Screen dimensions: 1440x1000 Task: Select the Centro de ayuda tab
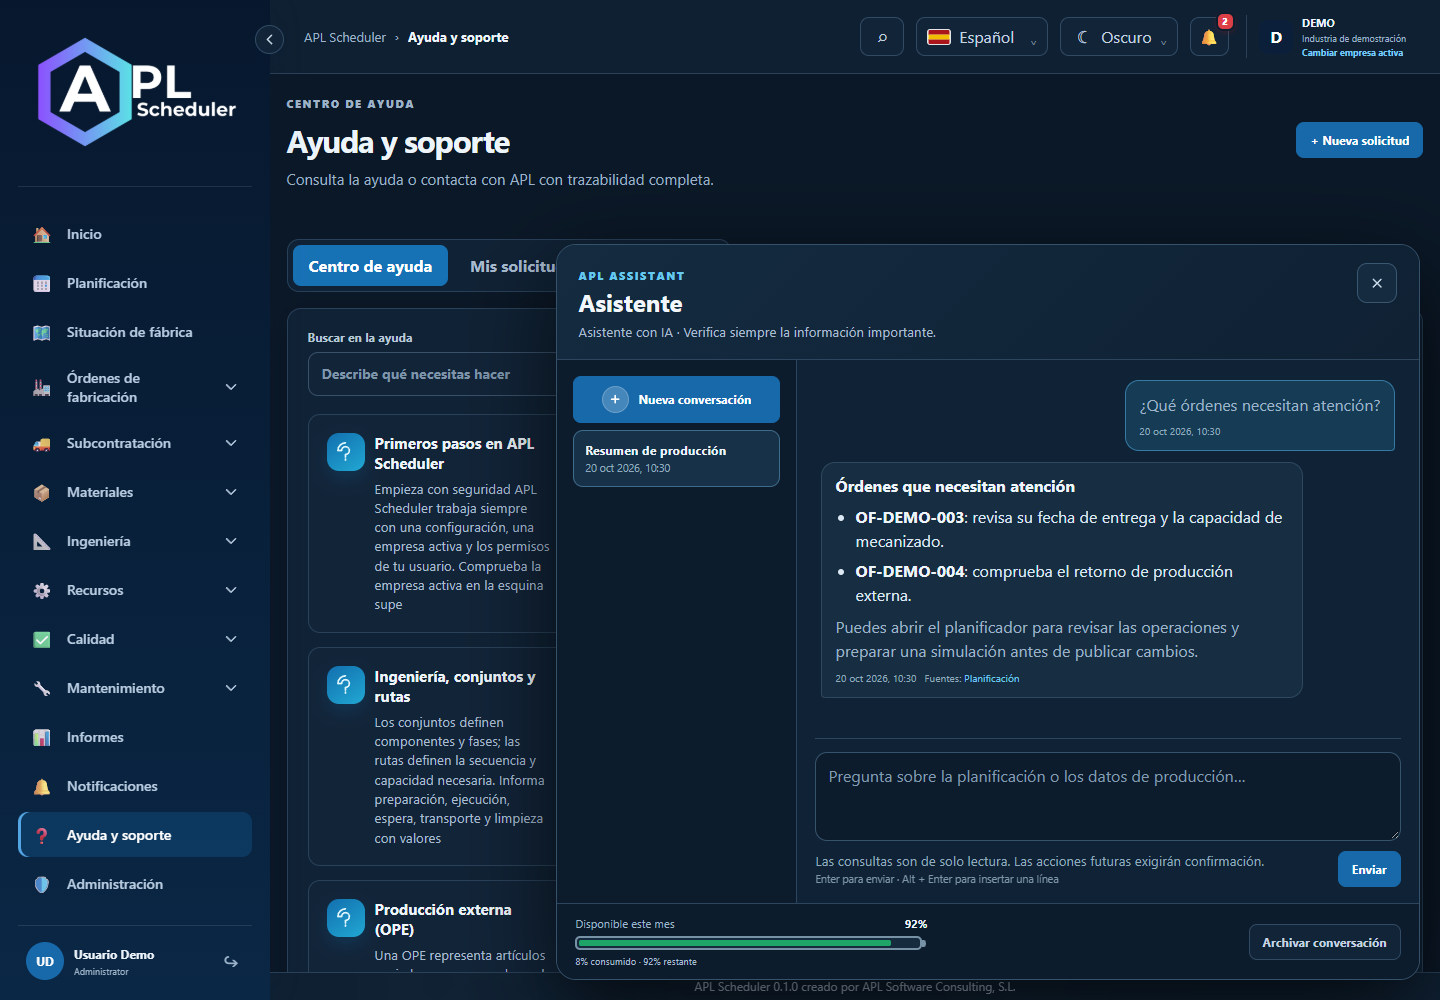click(x=370, y=266)
